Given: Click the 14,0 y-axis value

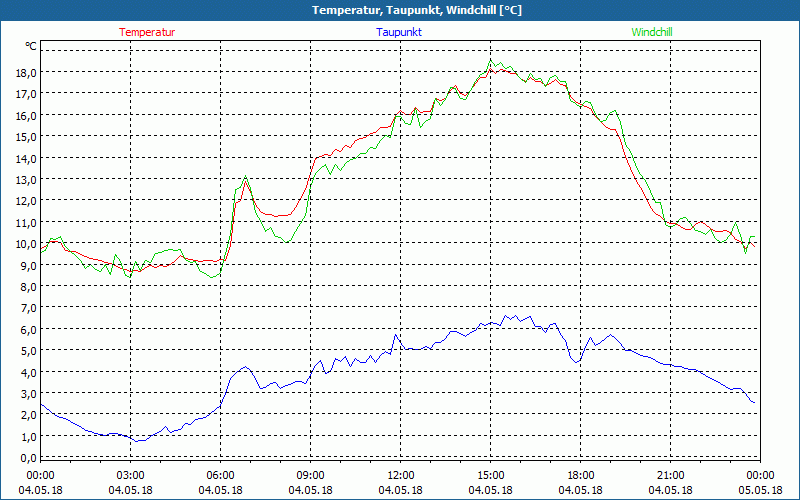Looking at the screenshot, I should coord(27,158).
